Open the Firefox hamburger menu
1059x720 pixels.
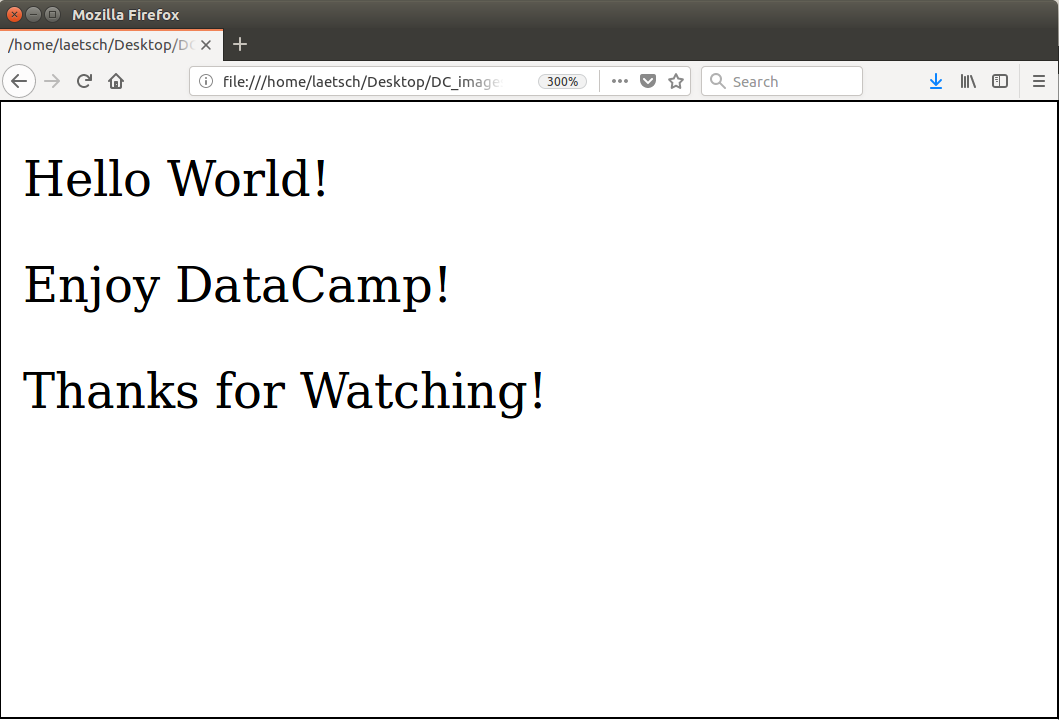[1039, 82]
